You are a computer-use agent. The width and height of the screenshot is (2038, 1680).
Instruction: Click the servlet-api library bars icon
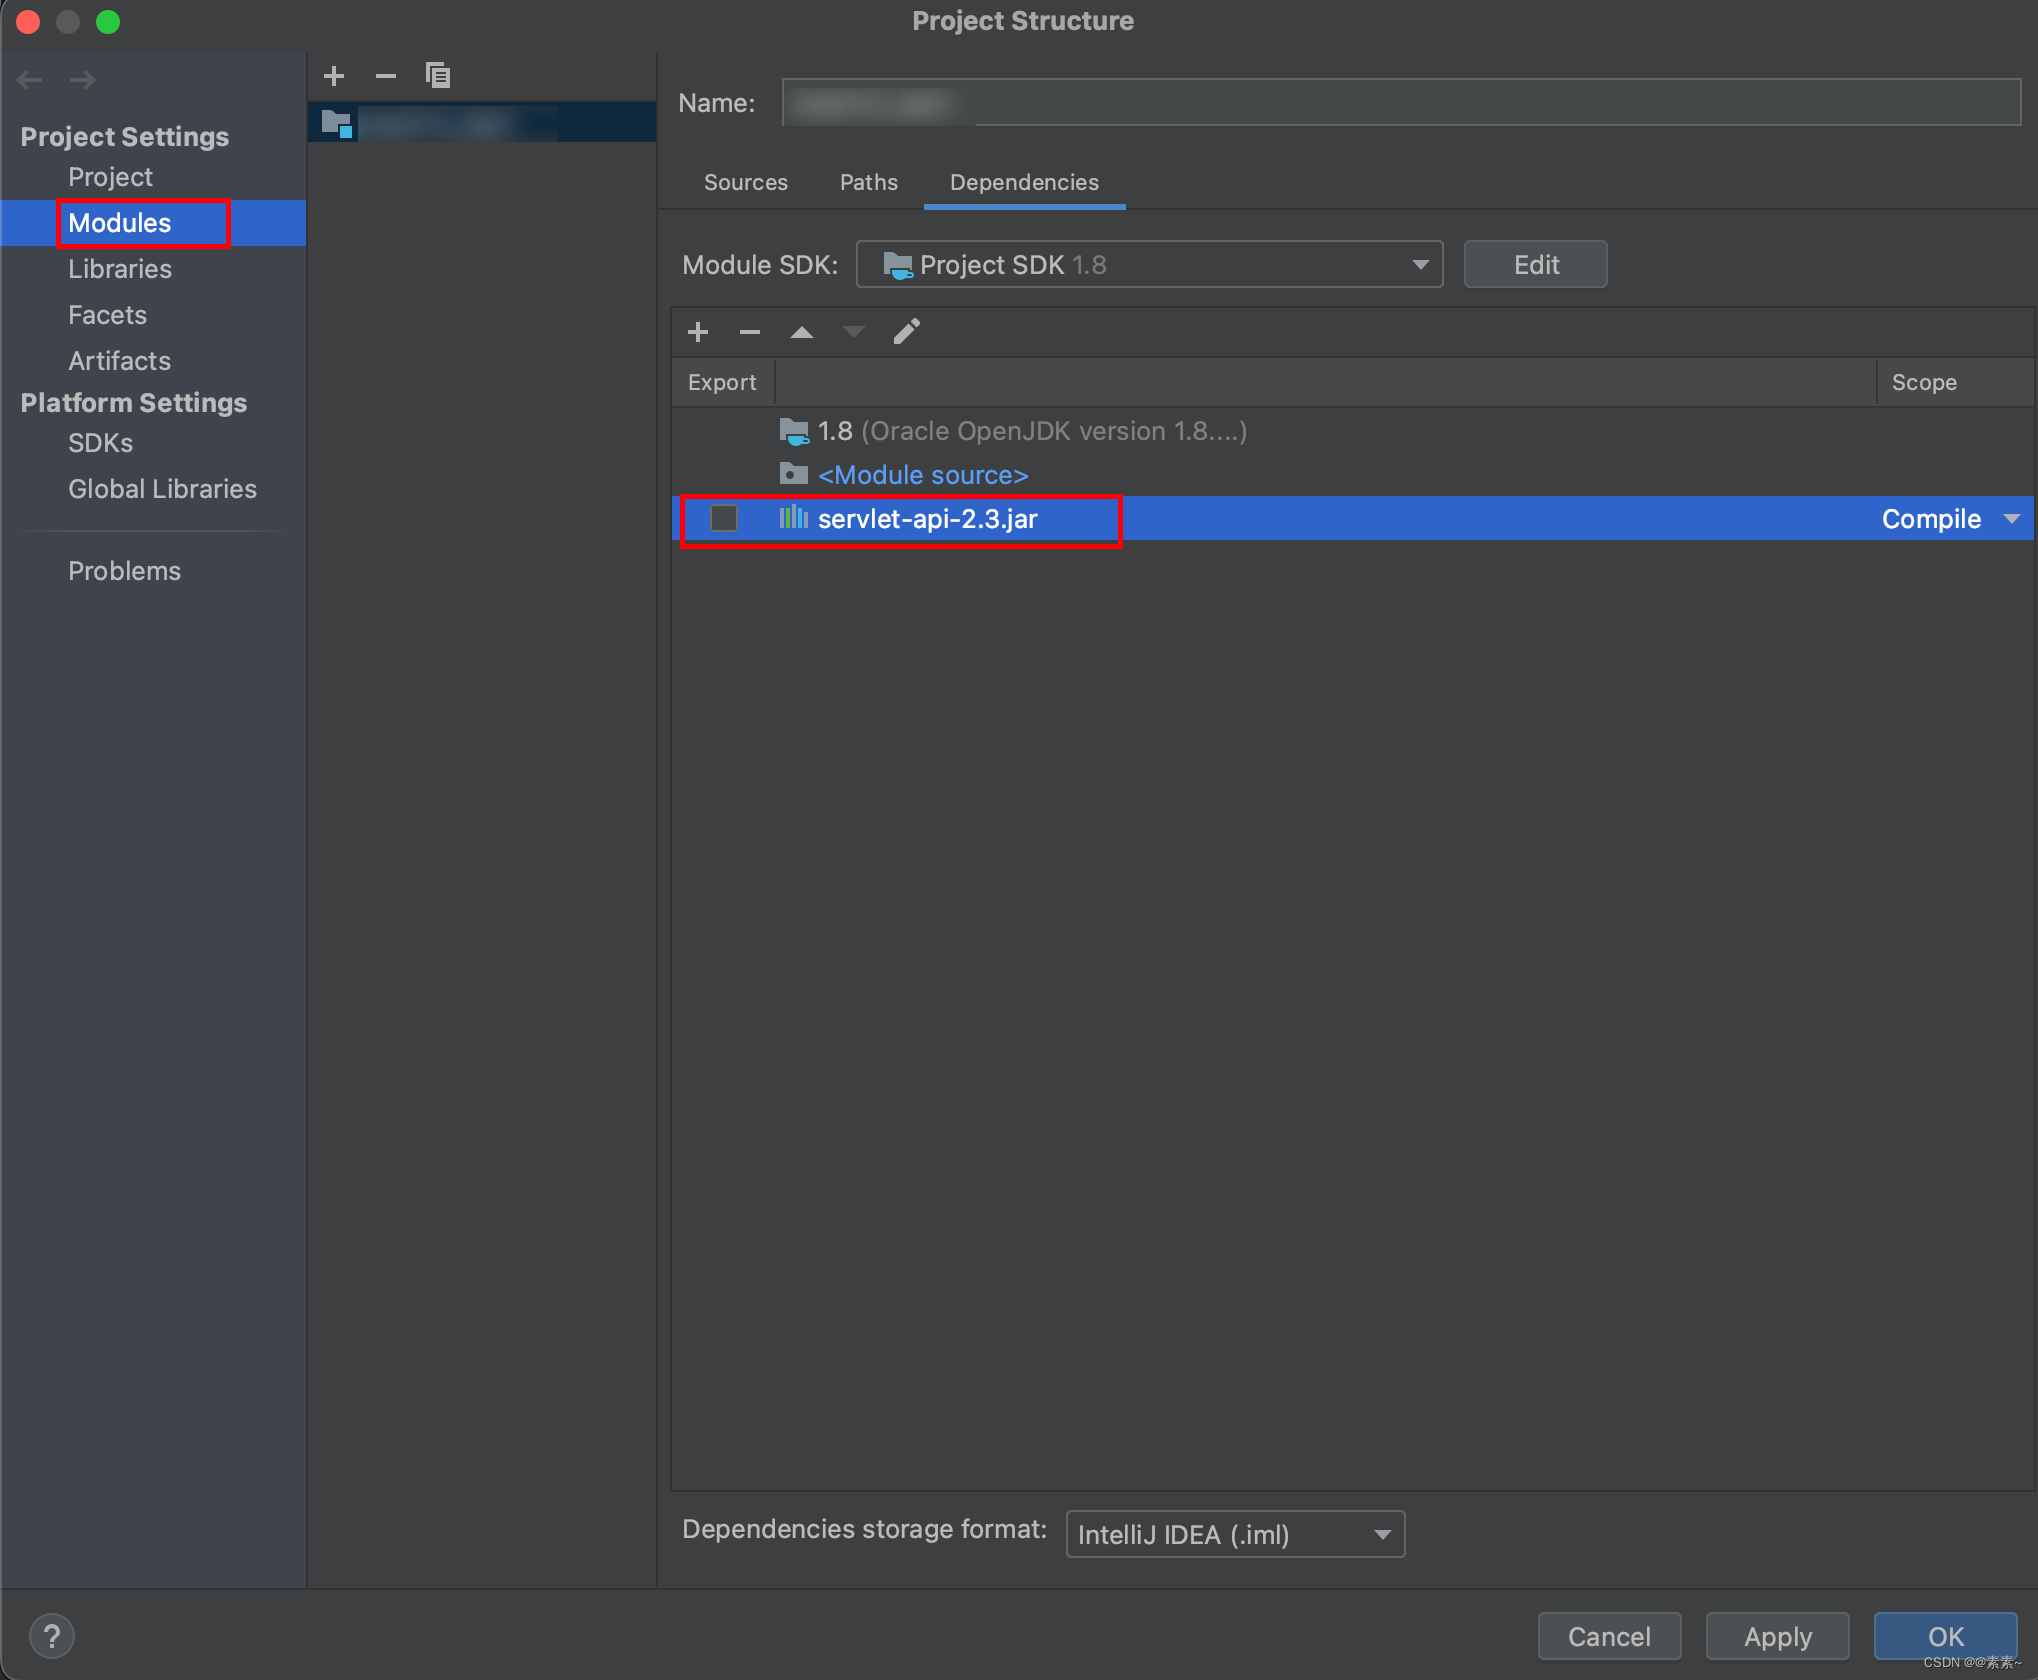[x=794, y=518]
